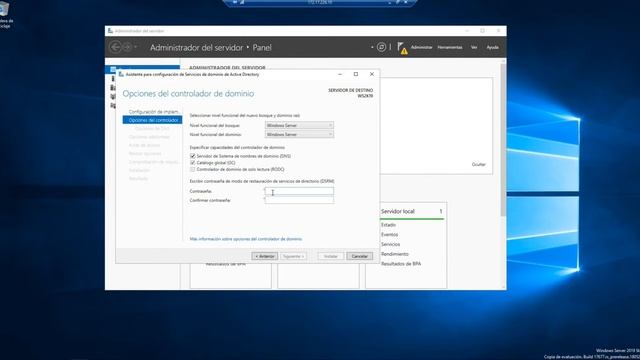Toggle Controlador de dominio de solo lectura (RODC)

point(193,169)
